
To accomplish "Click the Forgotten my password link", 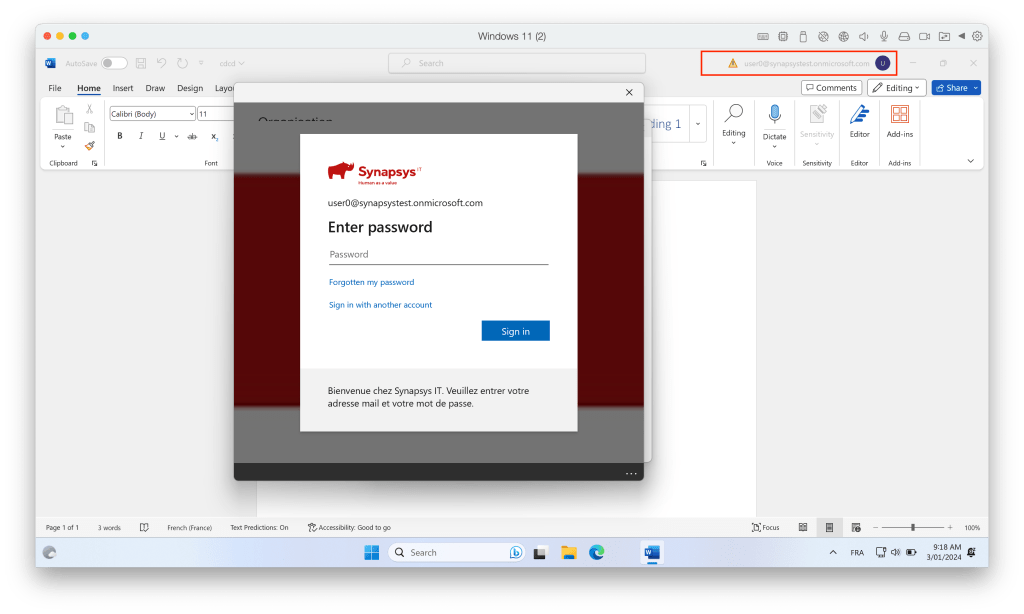I will click(371, 282).
